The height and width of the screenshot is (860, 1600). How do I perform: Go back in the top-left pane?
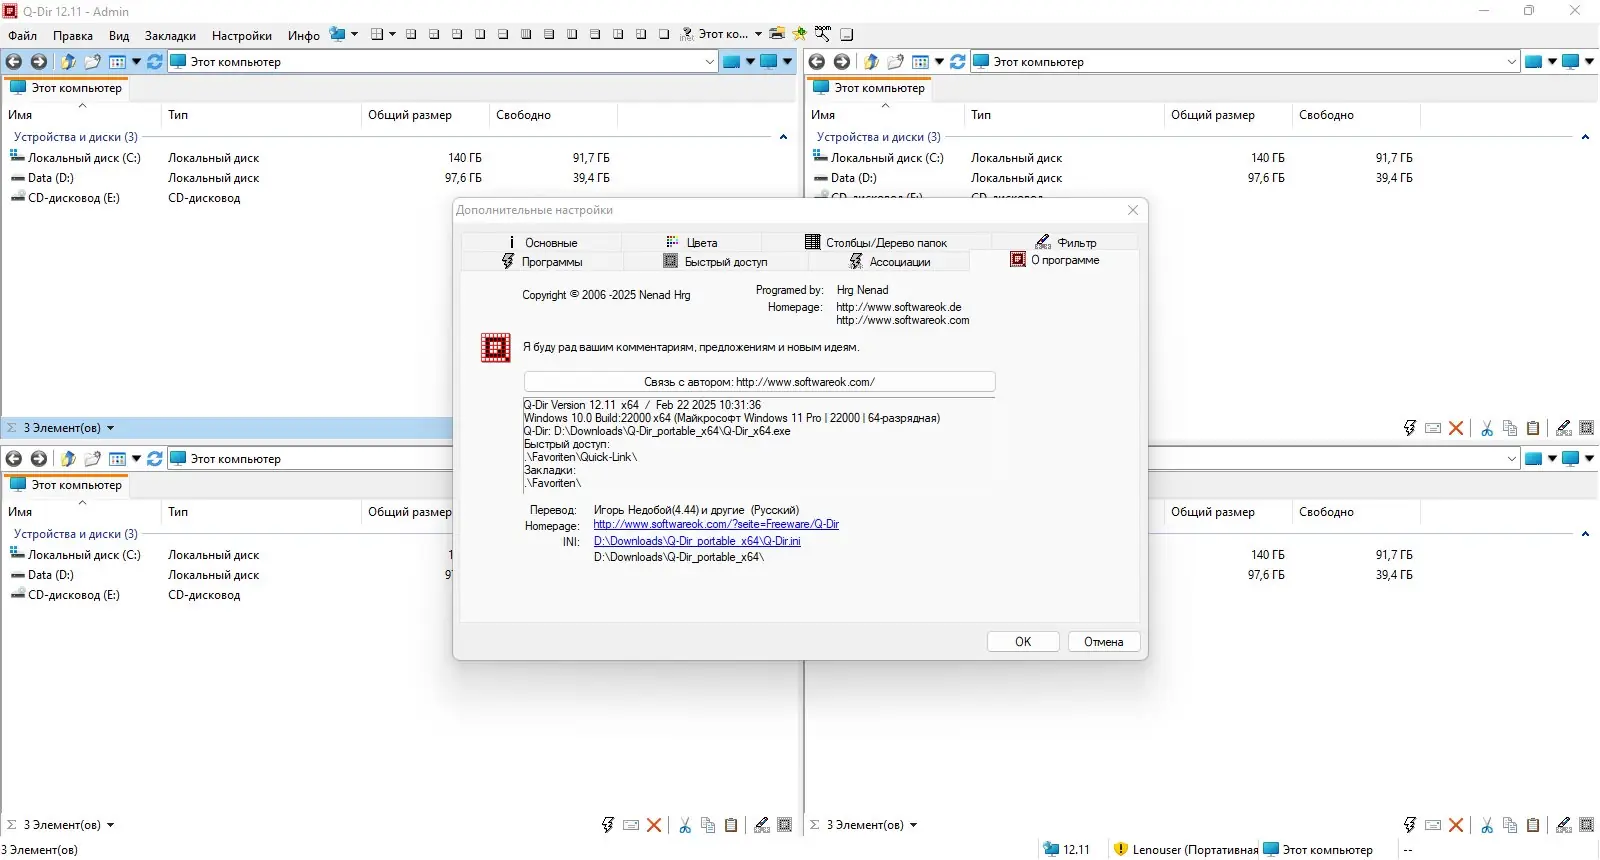click(14, 62)
